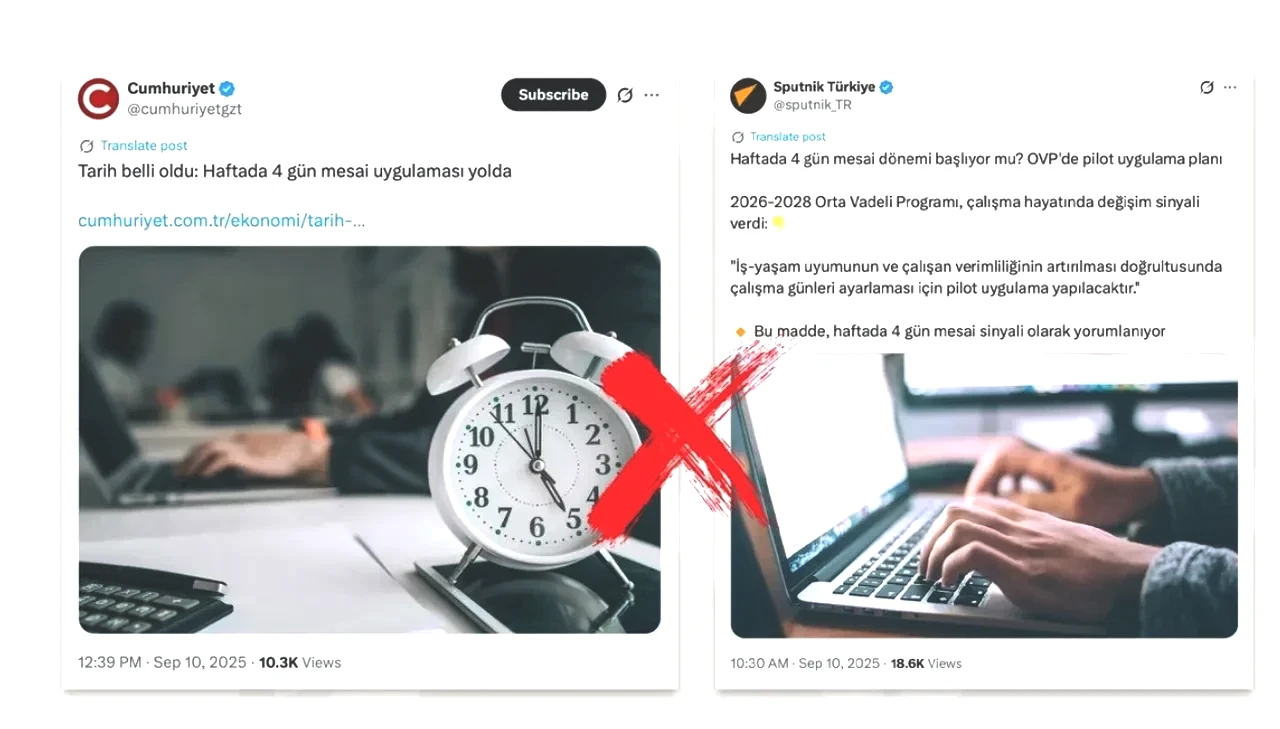Viewport: 1280px width, 729px height.
Task: Click Grok icon on Sputnik post
Action: point(1207,88)
